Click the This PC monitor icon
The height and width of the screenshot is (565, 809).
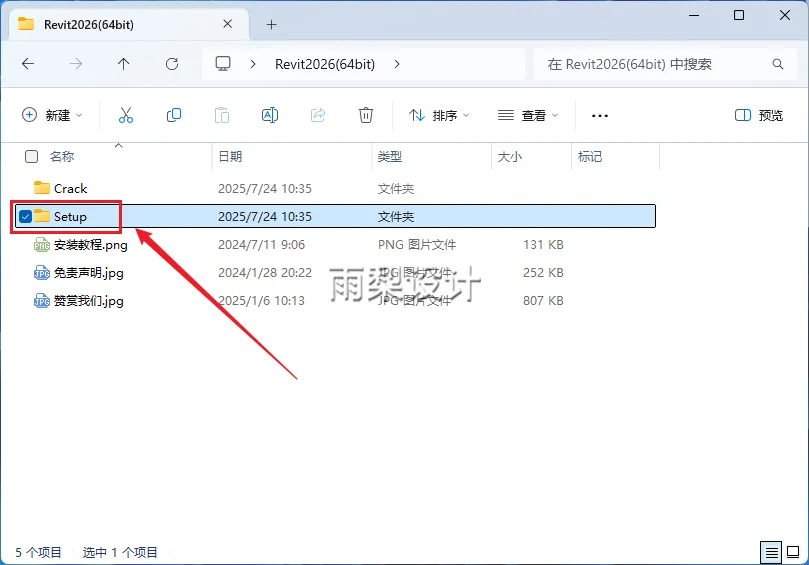(223, 63)
